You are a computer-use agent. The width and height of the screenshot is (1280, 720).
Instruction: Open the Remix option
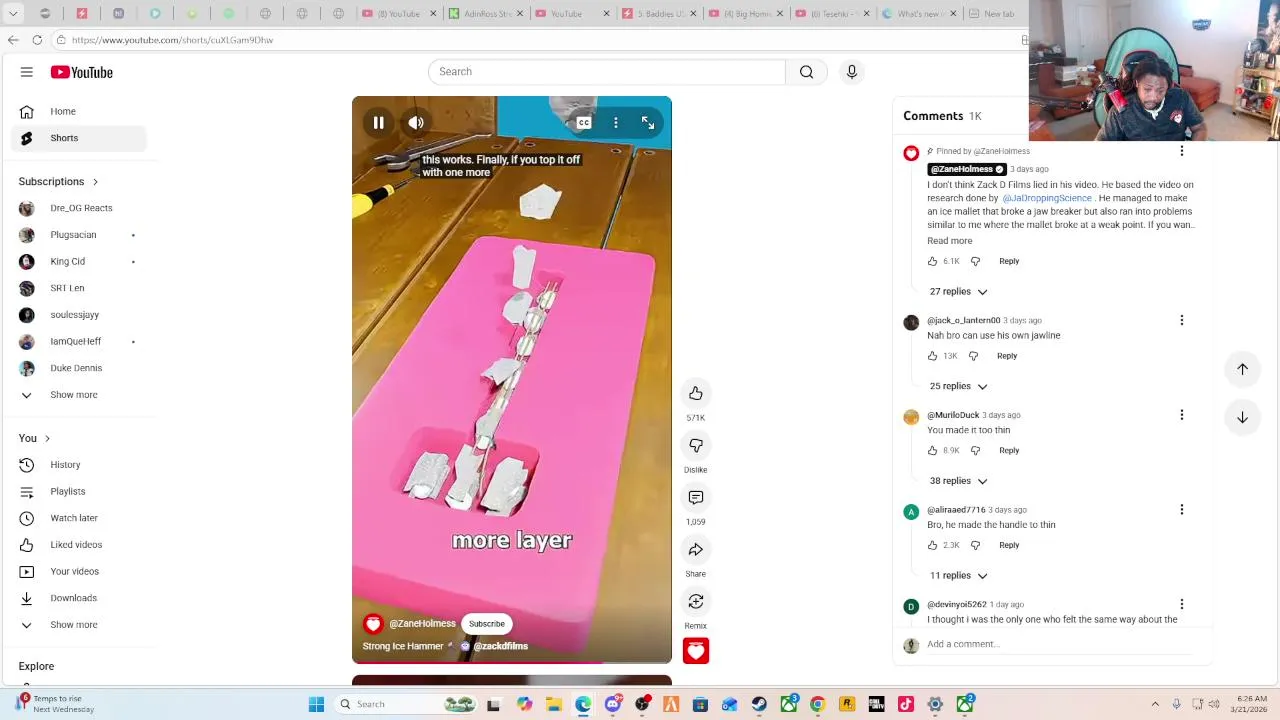pos(696,602)
